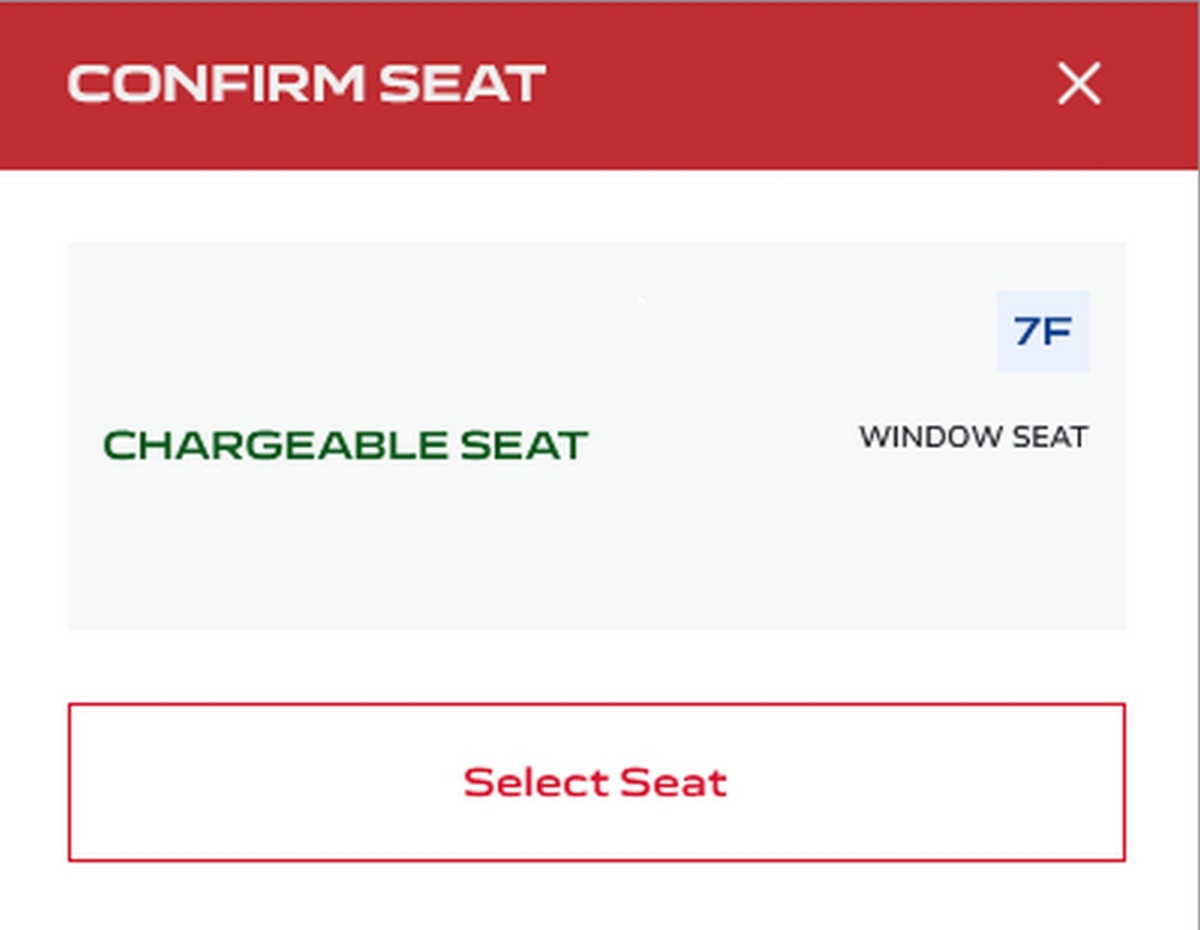Image resolution: width=1200 pixels, height=930 pixels.
Task: Click the green chargeable seat text
Action: click(x=345, y=446)
